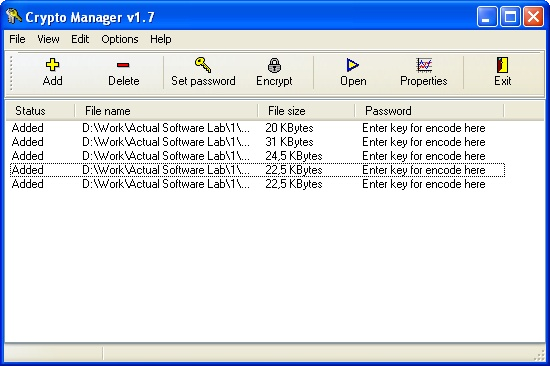
Task: Click the password cell in the 24,5 KBytes row
Action: [424, 156]
